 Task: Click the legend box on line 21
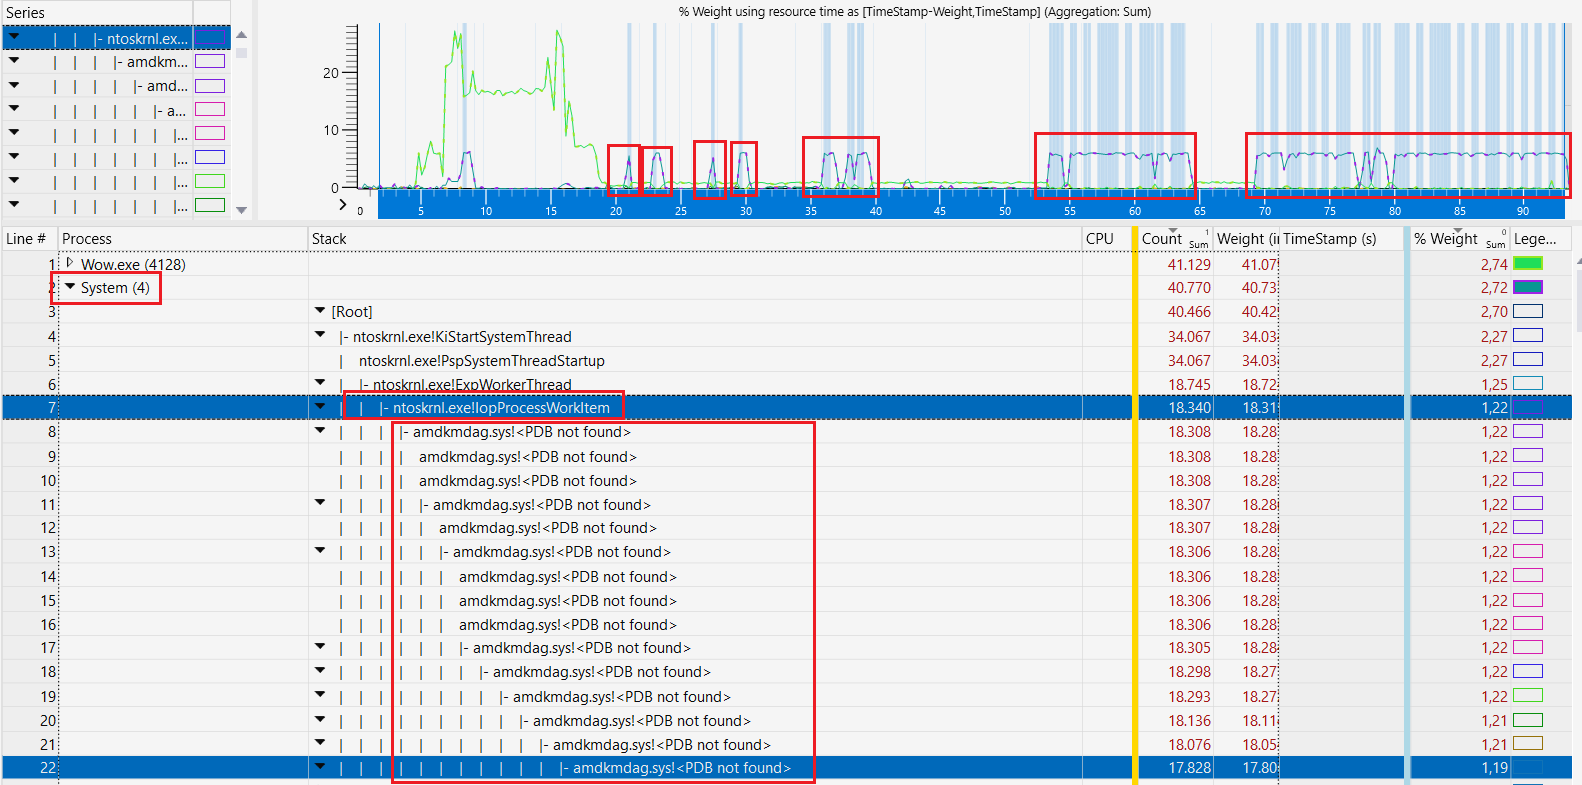click(x=1528, y=743)
